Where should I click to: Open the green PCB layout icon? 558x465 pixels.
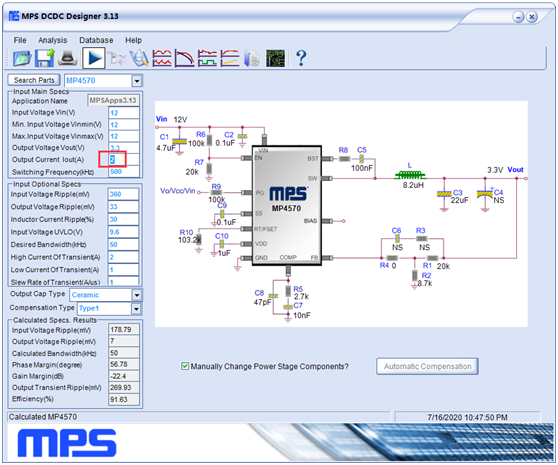point(275,58)
